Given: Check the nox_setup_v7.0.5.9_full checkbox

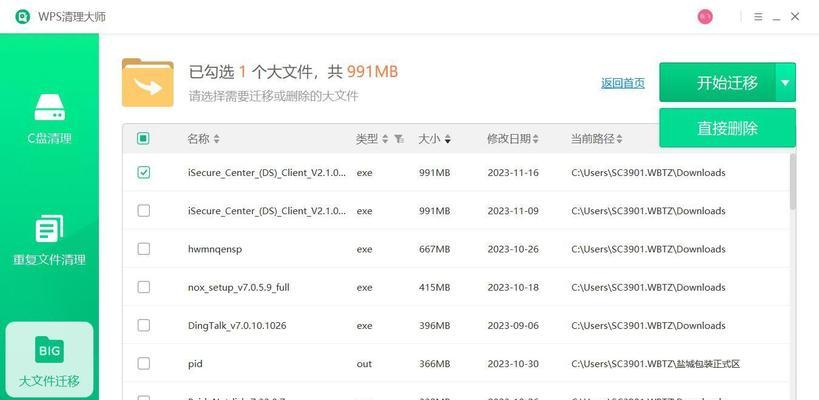Looking at the screenshot, I should point(143,287).
